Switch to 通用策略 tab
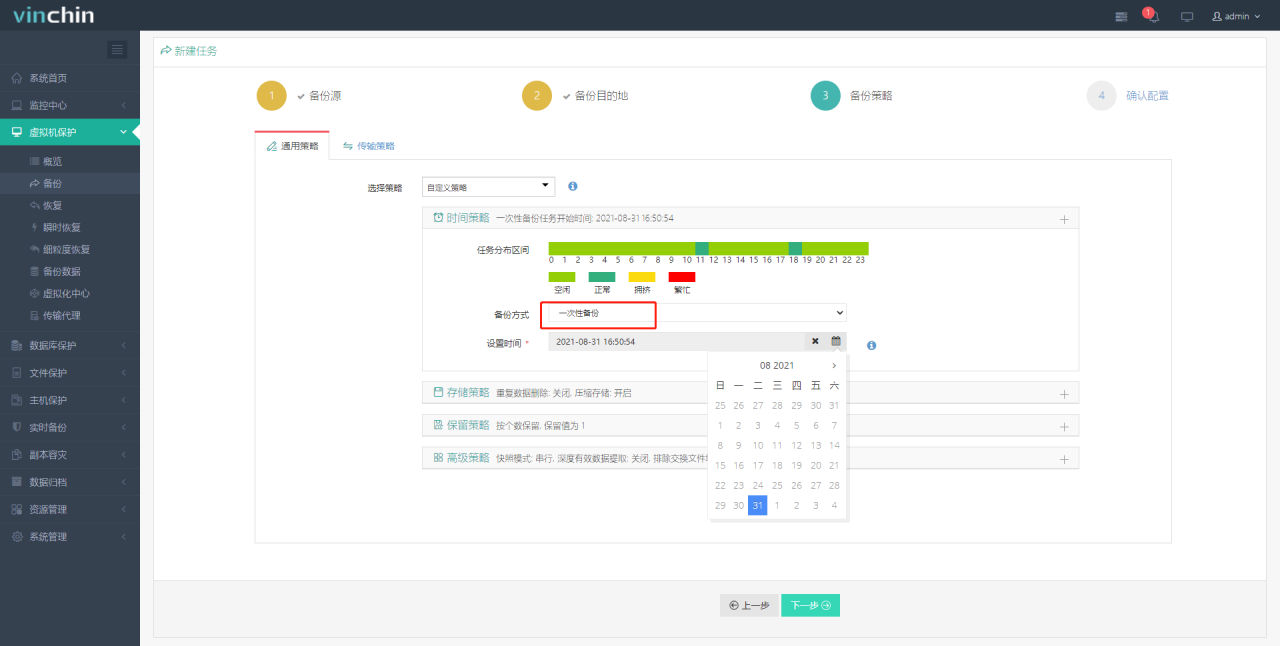1280x646 pixels. point(292,145)
